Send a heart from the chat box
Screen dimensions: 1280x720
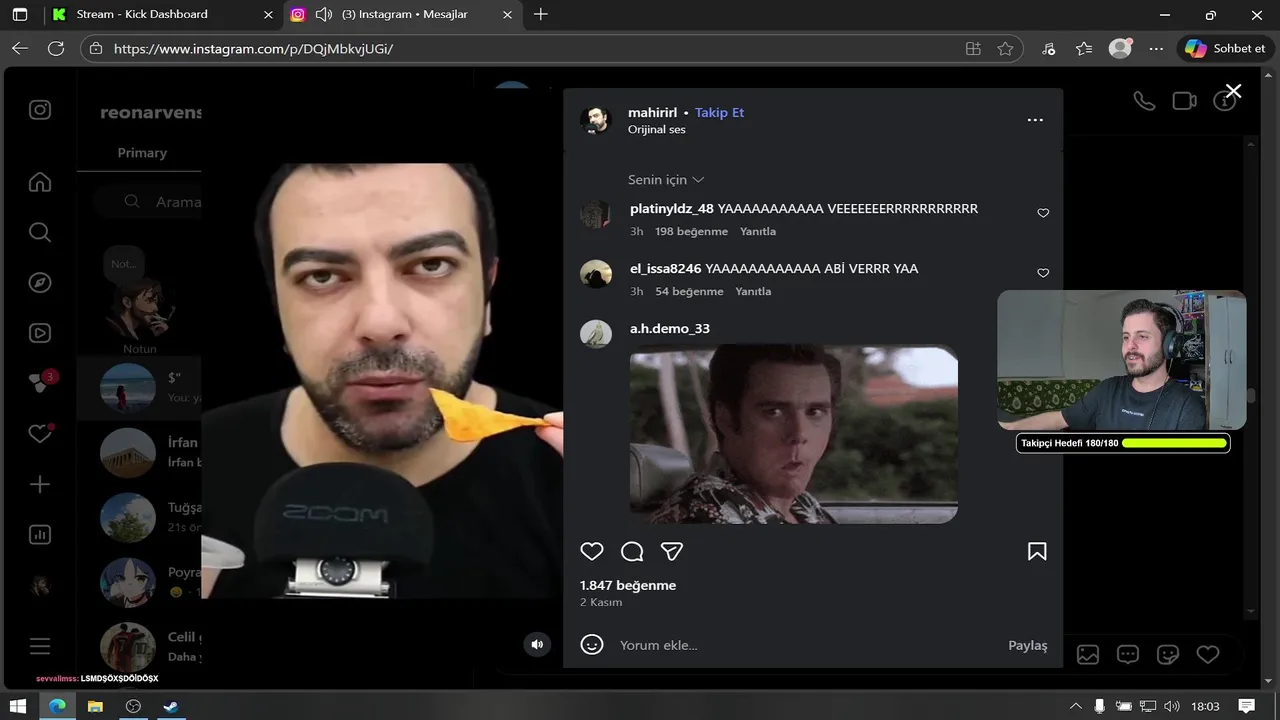(x=1208, y=655)
